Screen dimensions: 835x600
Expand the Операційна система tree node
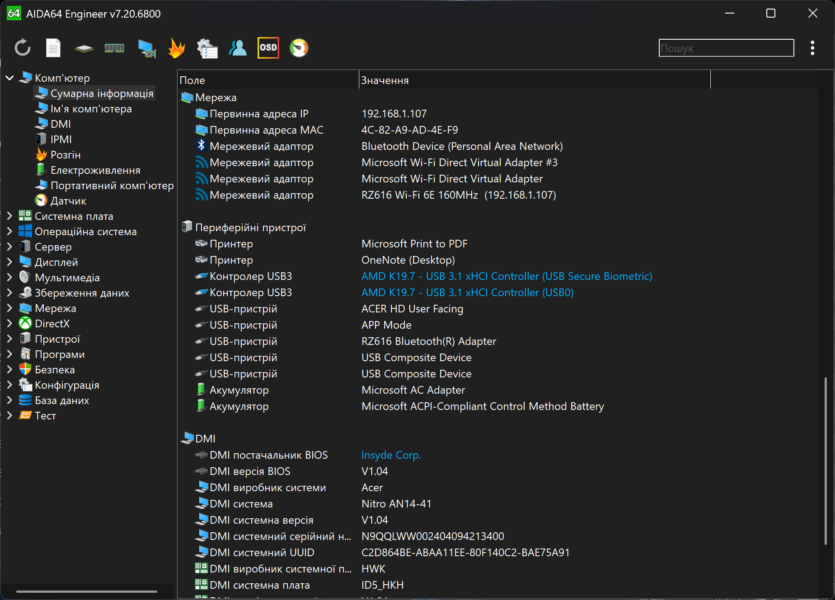[9, 231]
